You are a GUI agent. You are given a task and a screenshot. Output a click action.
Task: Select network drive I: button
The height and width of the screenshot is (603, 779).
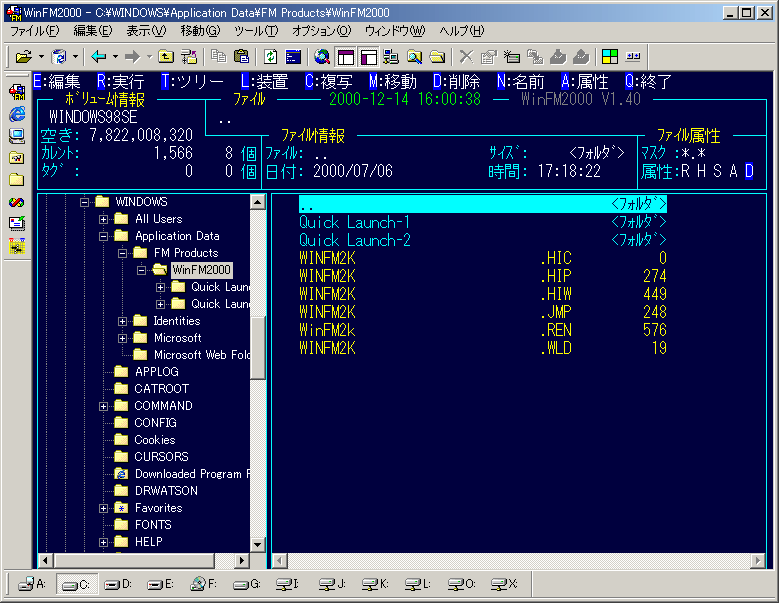[288, 584]
